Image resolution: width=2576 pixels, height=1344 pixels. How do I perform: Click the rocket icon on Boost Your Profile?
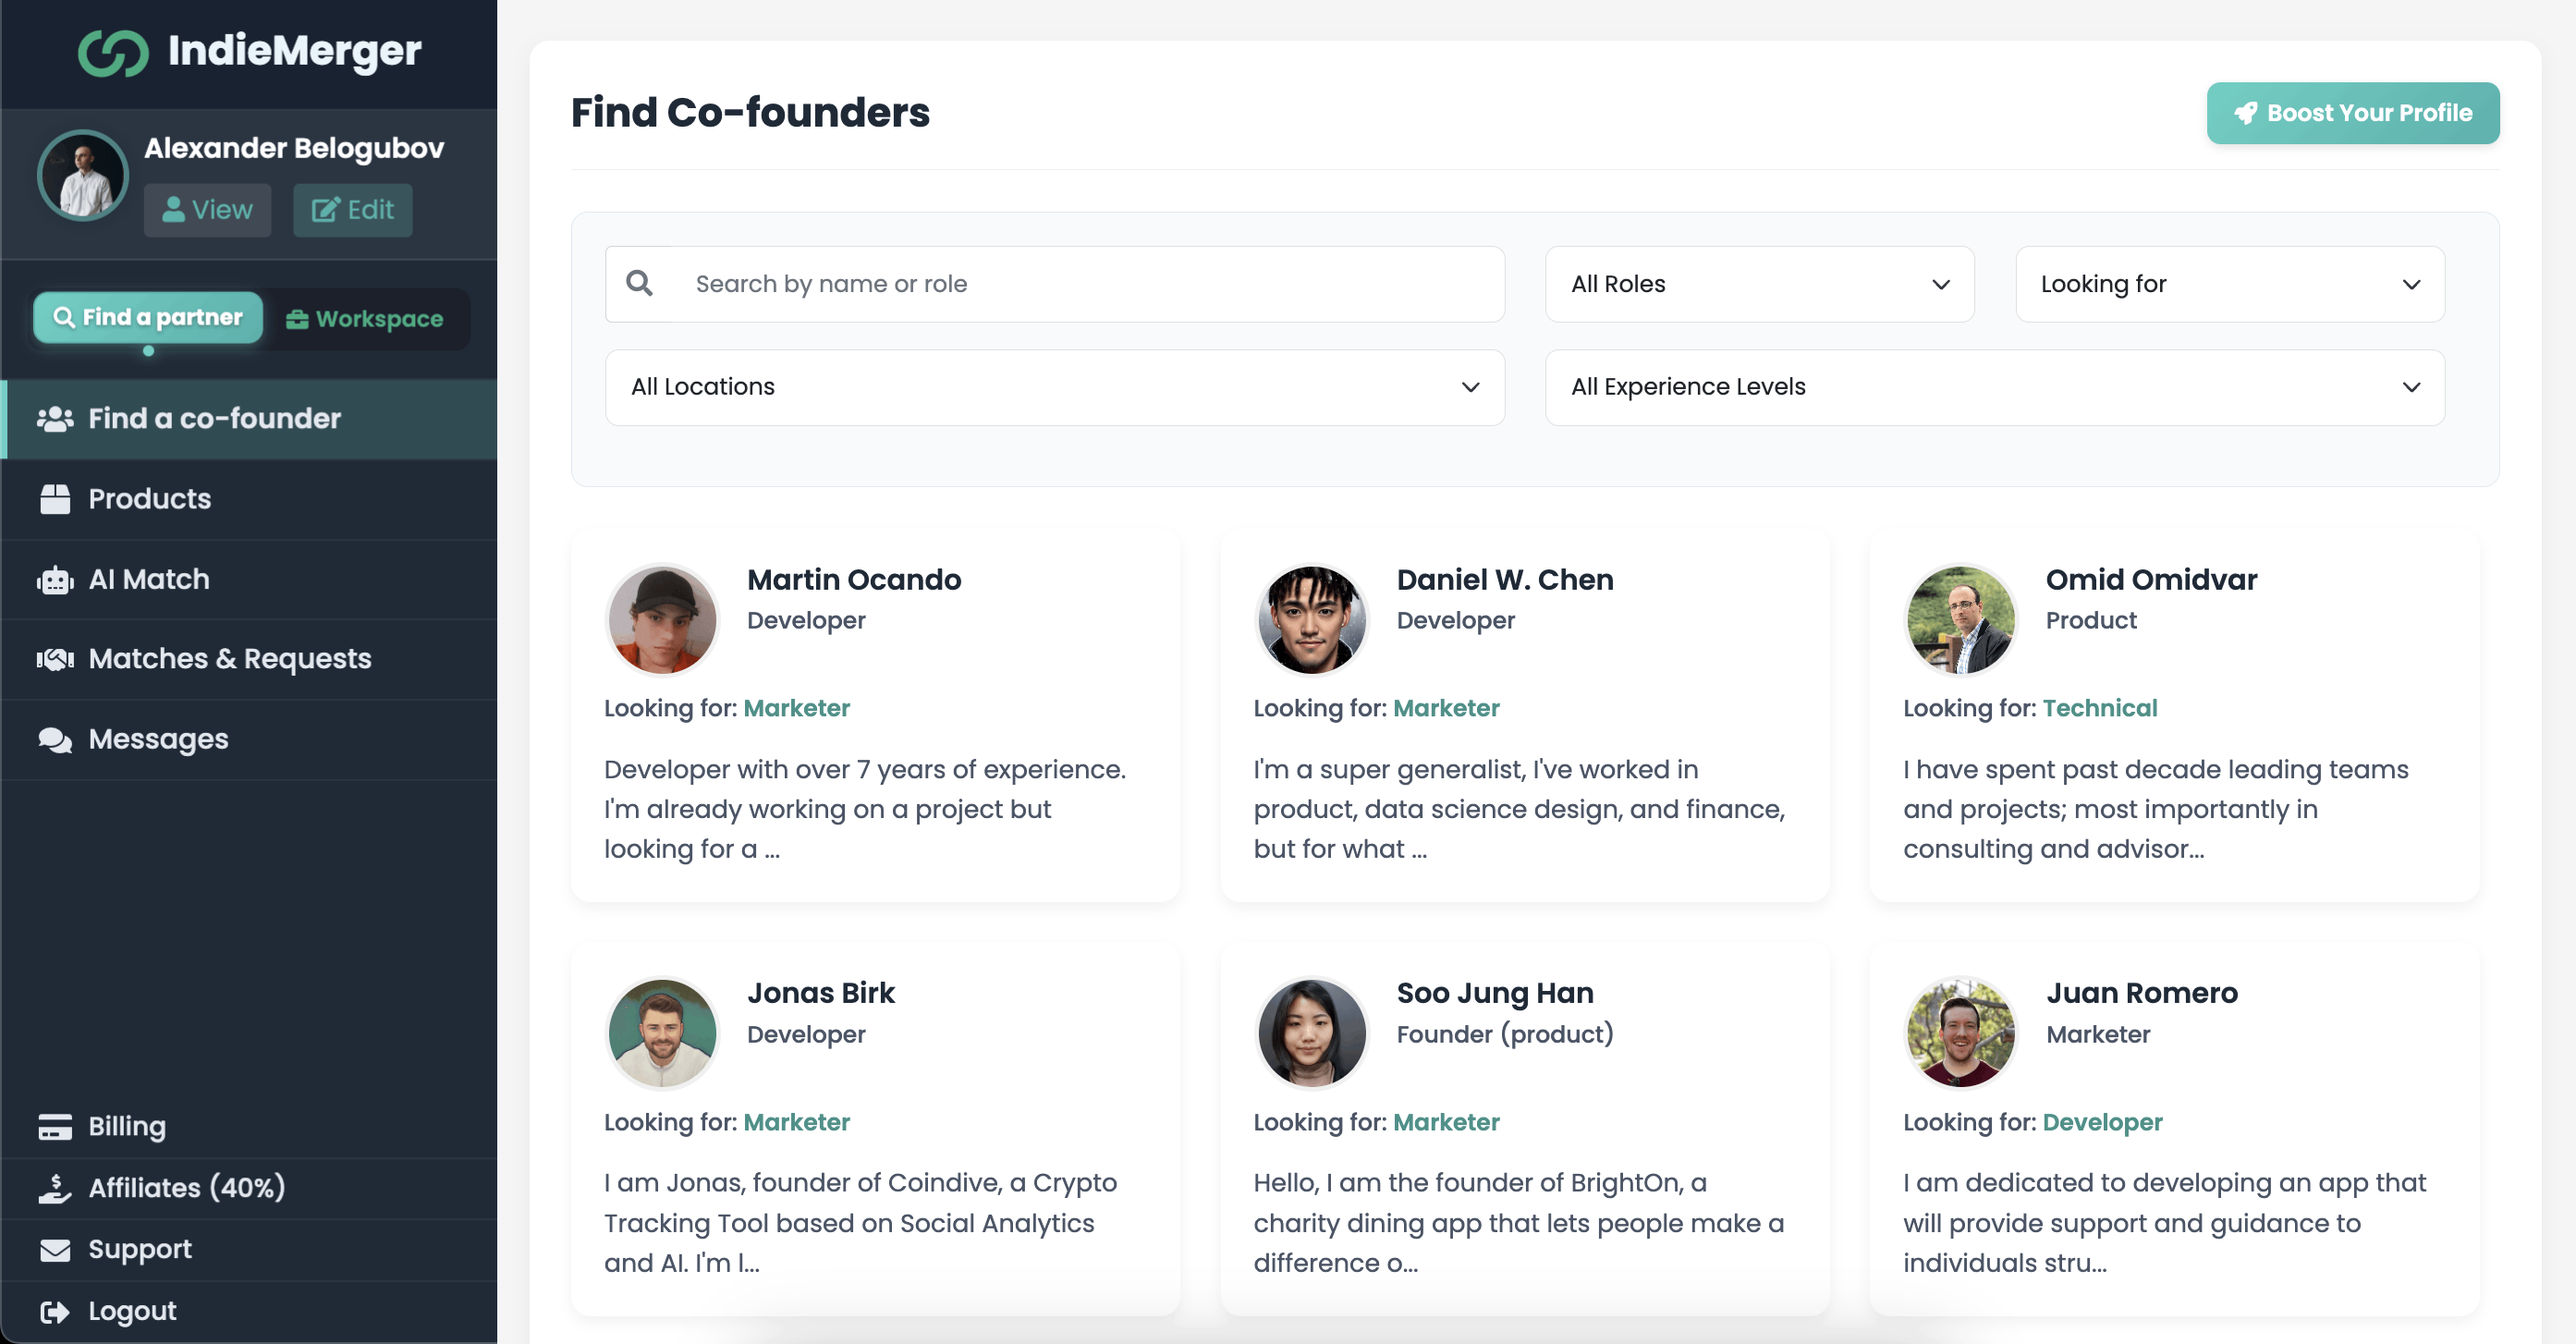pyautogui.click(x=2249, y=113)
